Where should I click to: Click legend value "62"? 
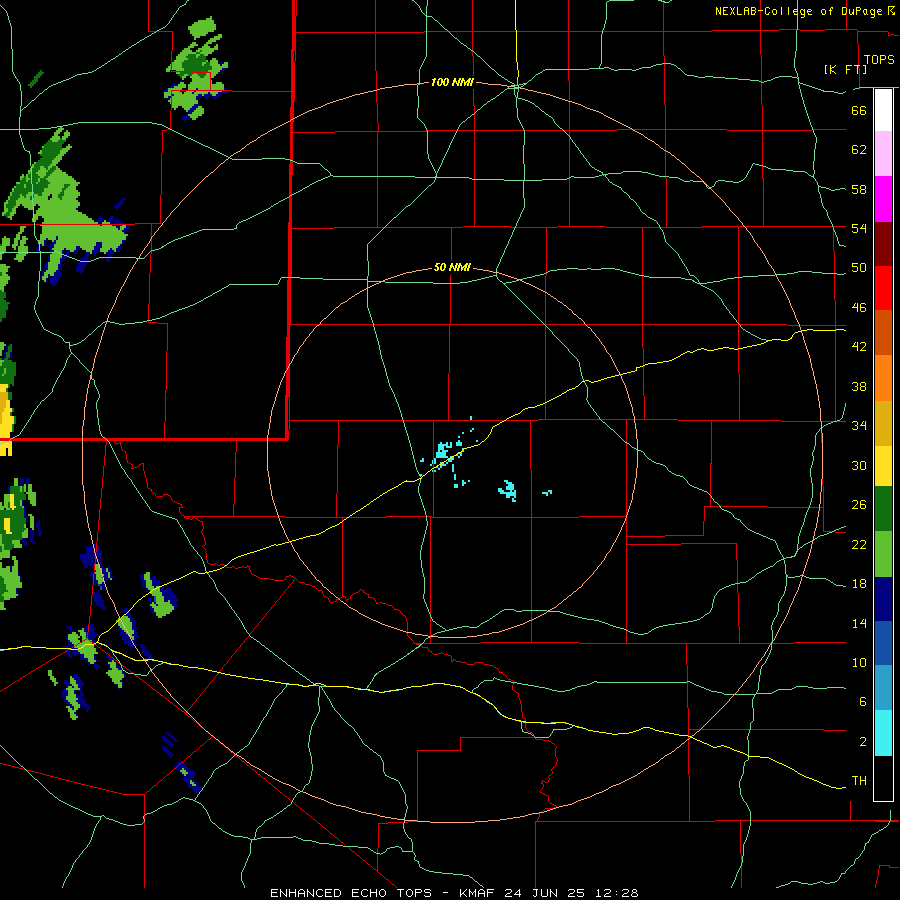pyautogui.click(x=859, y=150)
